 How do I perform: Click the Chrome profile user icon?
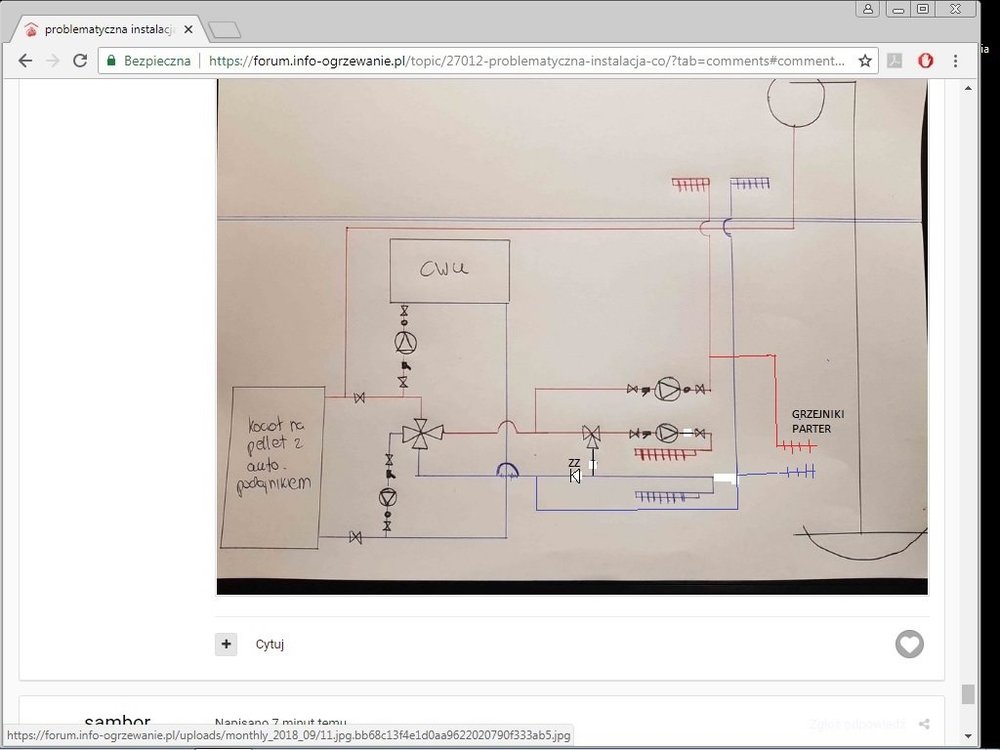(x=867, y=9)
